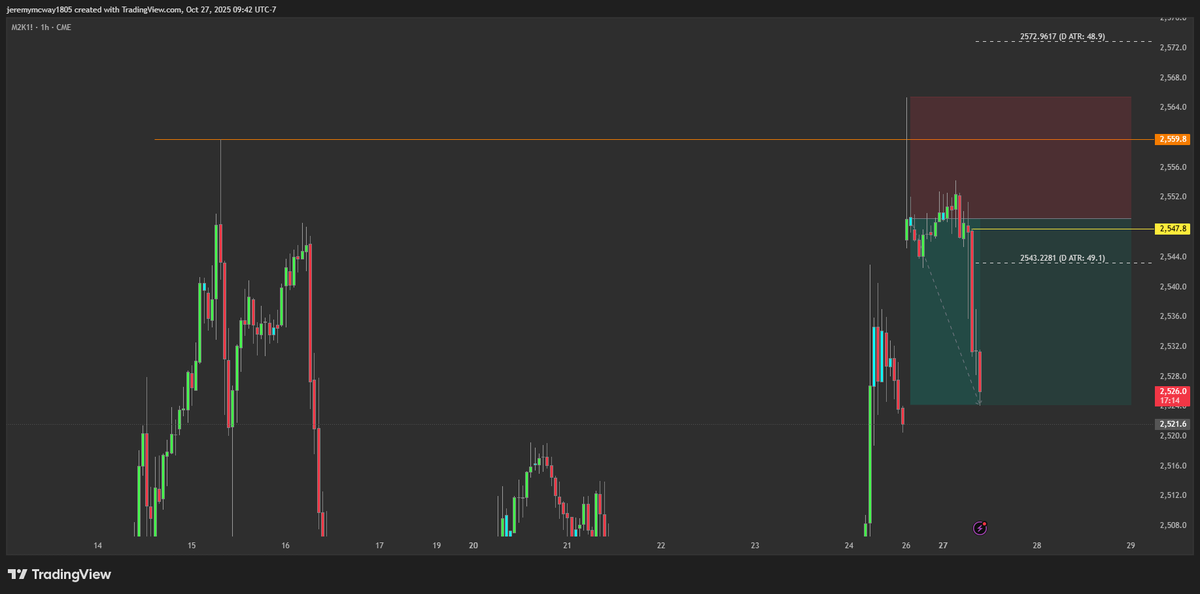Screen dimensions: 1200x594
Task: Click 2,564.0 on the price scale
Action: click(1173, 107)
